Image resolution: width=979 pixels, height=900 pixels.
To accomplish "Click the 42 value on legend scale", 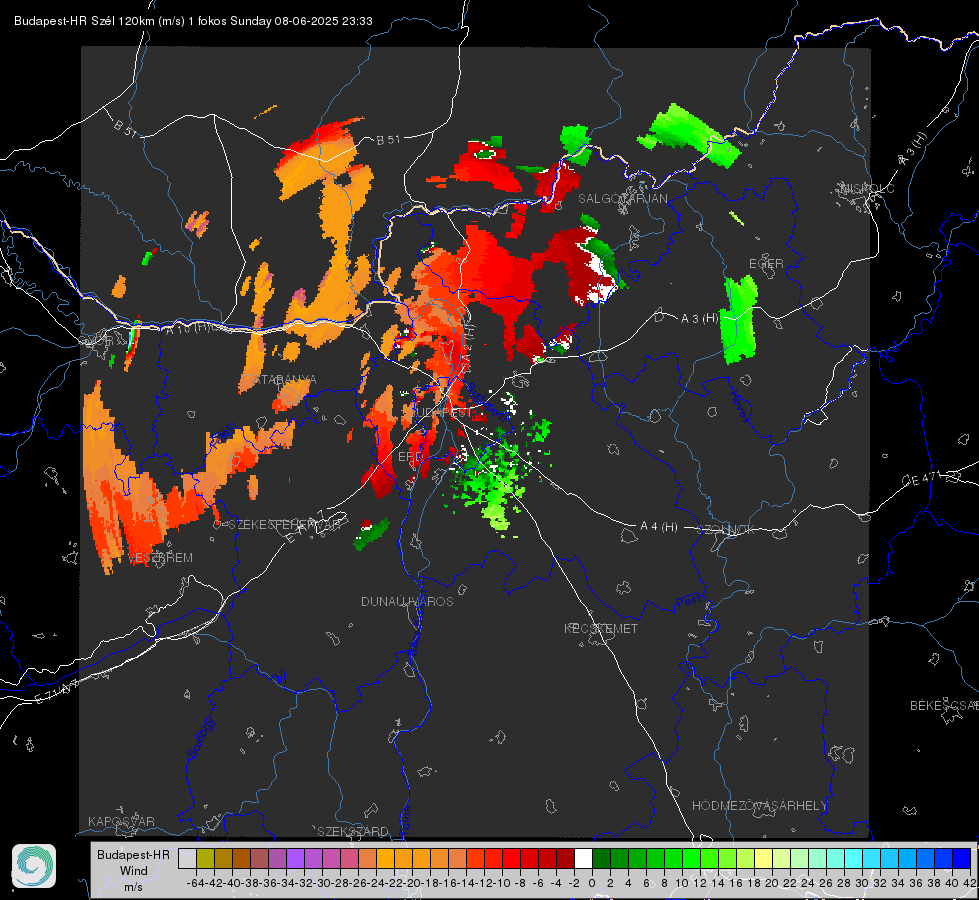I will [x=970, y=883].
